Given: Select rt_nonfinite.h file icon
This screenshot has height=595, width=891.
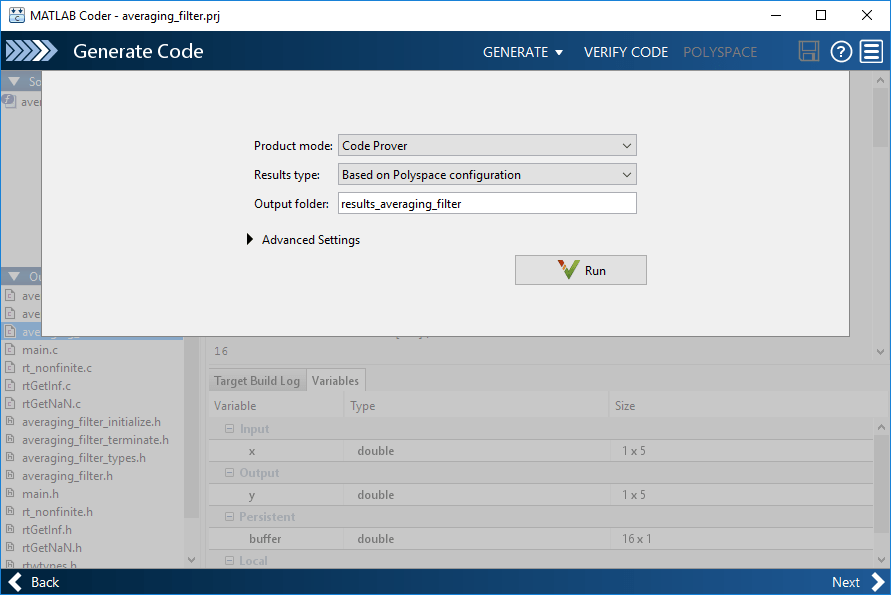Looking at the screenshot, I should point(10,511).
